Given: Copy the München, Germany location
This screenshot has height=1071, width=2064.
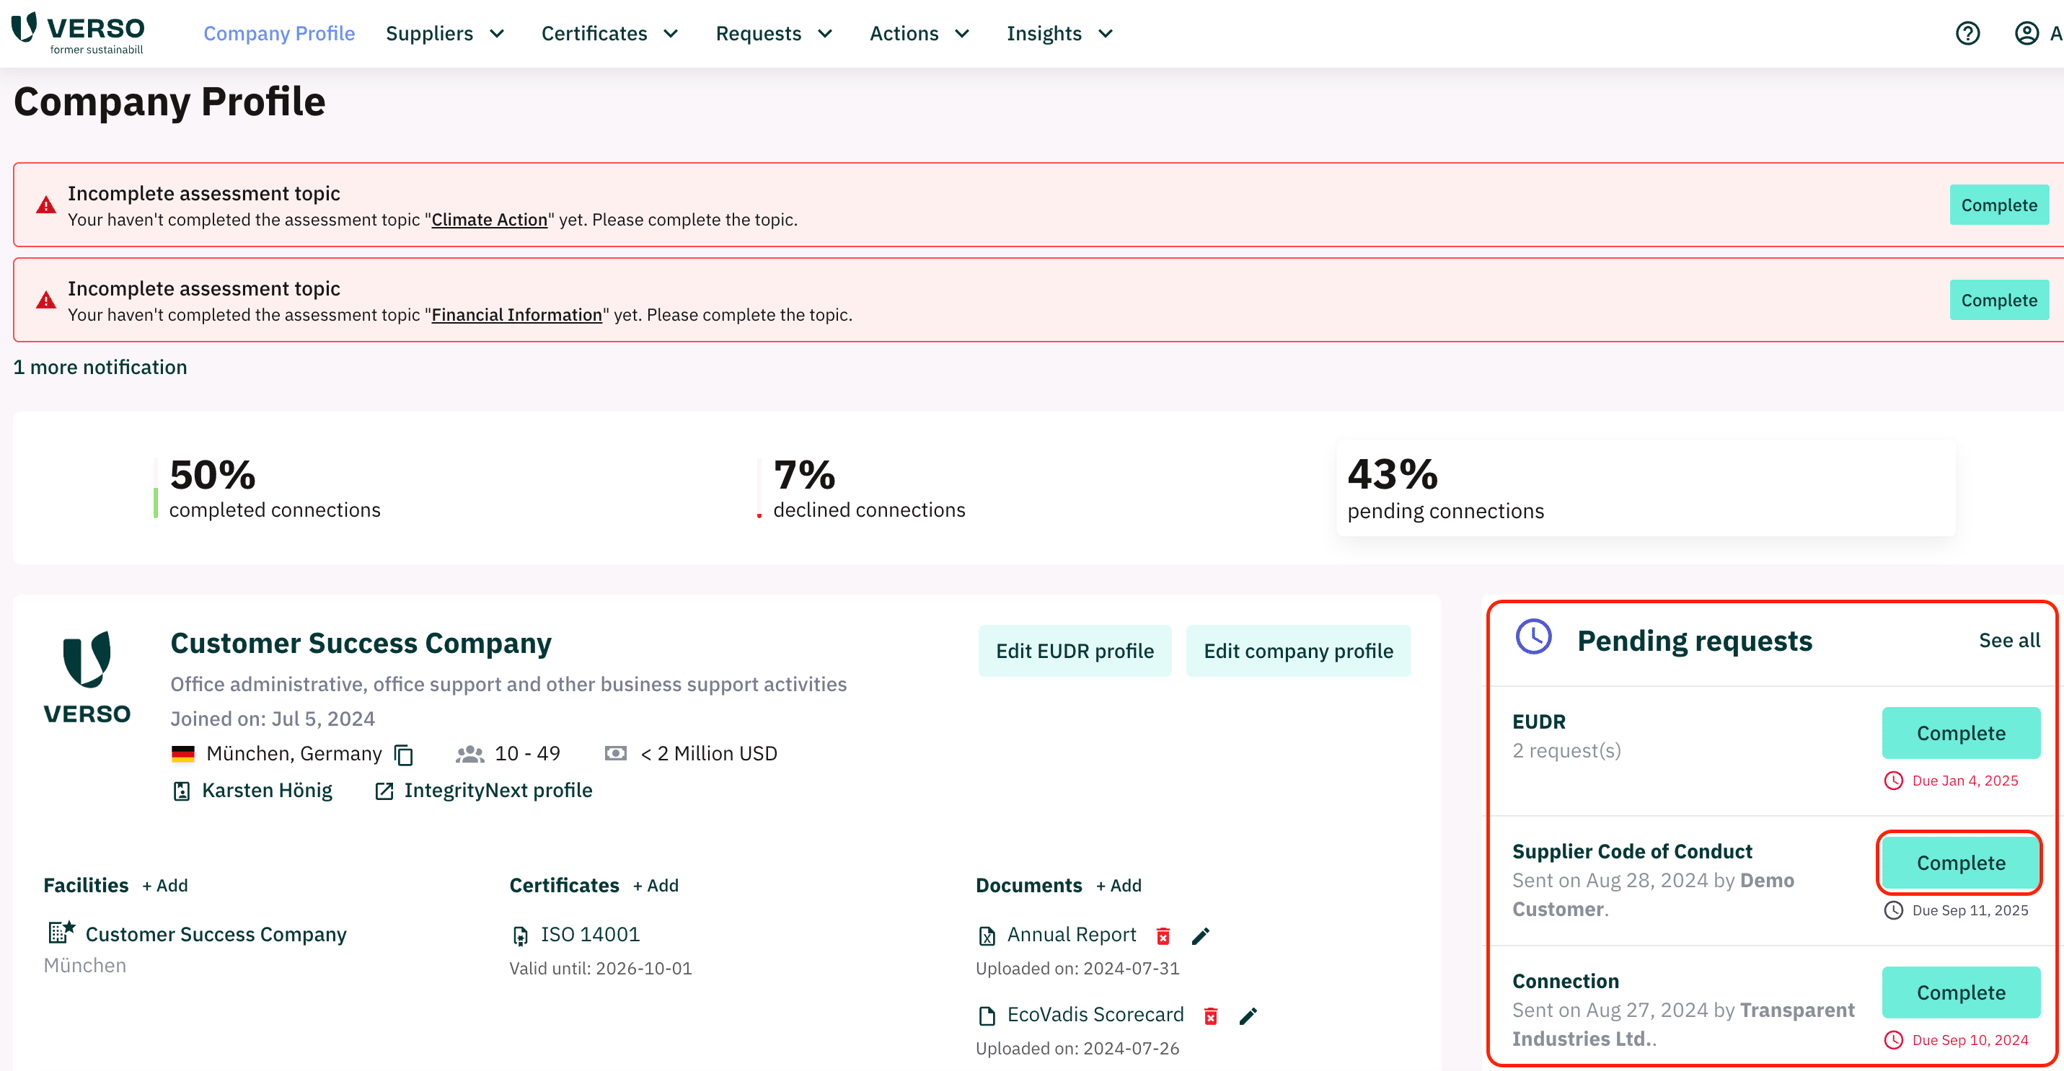Looking at the screenshot, I should (404, 754).
